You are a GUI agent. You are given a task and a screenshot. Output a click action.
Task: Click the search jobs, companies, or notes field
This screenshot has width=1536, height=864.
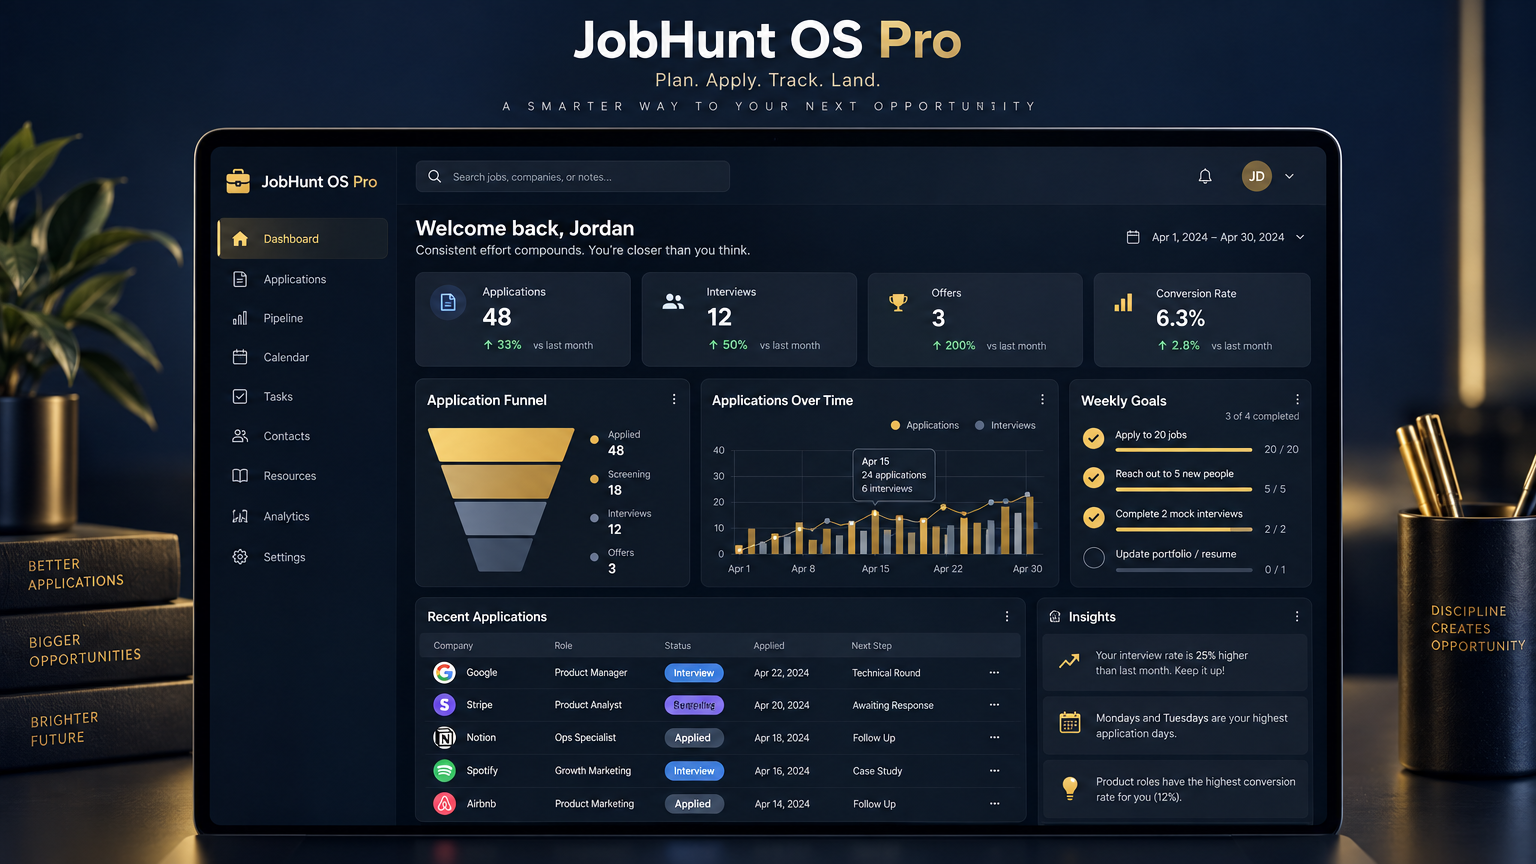tap(573, 177)
